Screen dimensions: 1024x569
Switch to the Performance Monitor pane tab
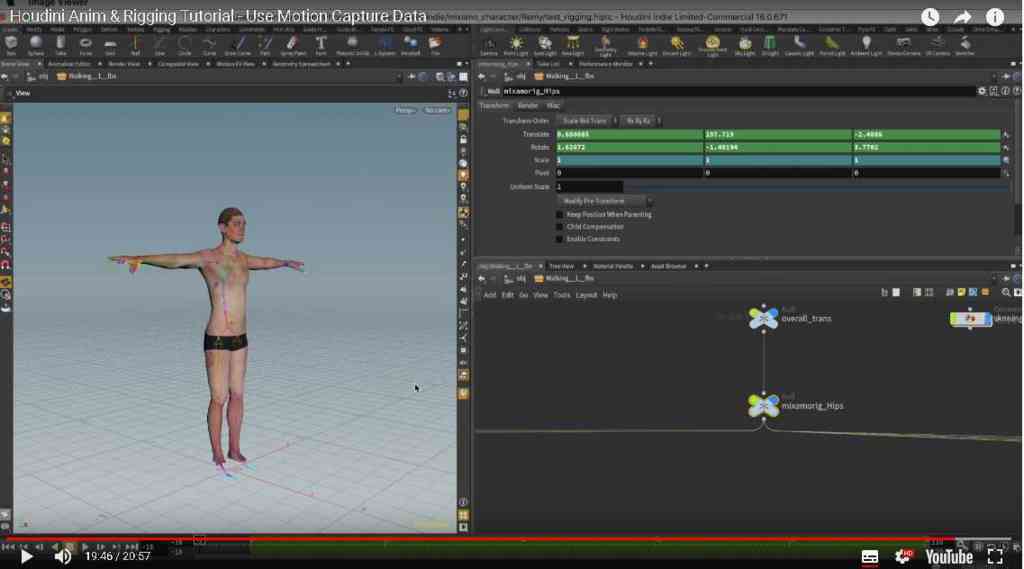[605, 64]
